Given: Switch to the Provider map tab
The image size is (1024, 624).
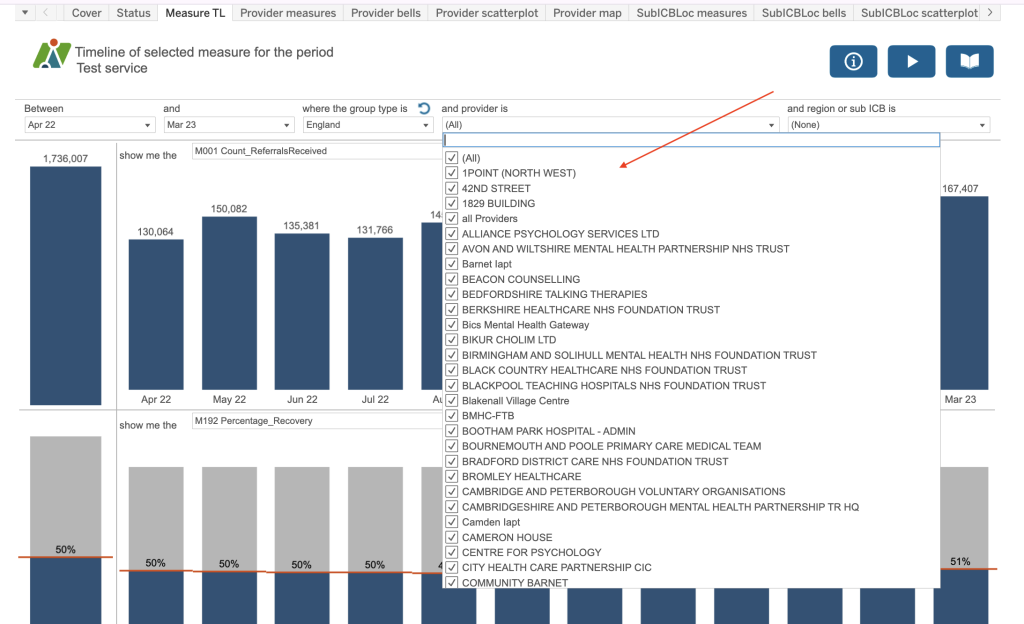Looking at the screenshot, I should click(x=586, y=13).
